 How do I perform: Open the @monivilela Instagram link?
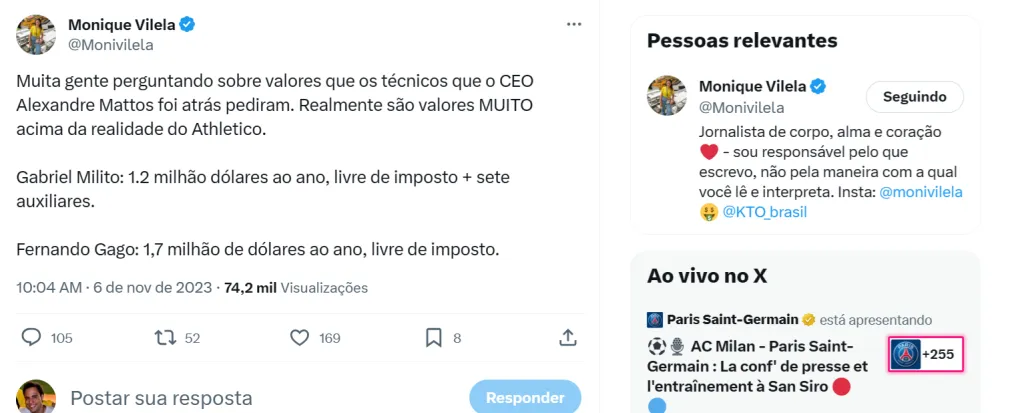pyautogui.click(x=921, y=191)
